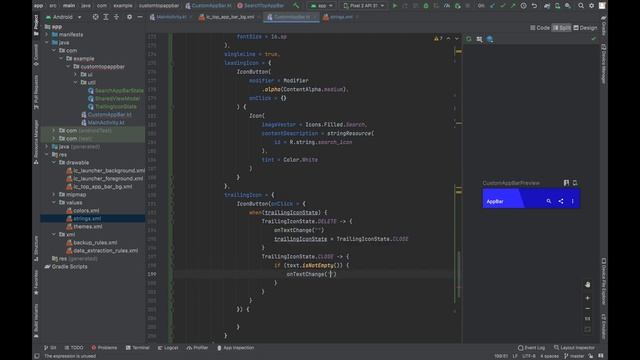This screenshot has width=640, height=360.
Task: Place cursor inside onTextChange quotes, current line
Action: tap(331, 274)
